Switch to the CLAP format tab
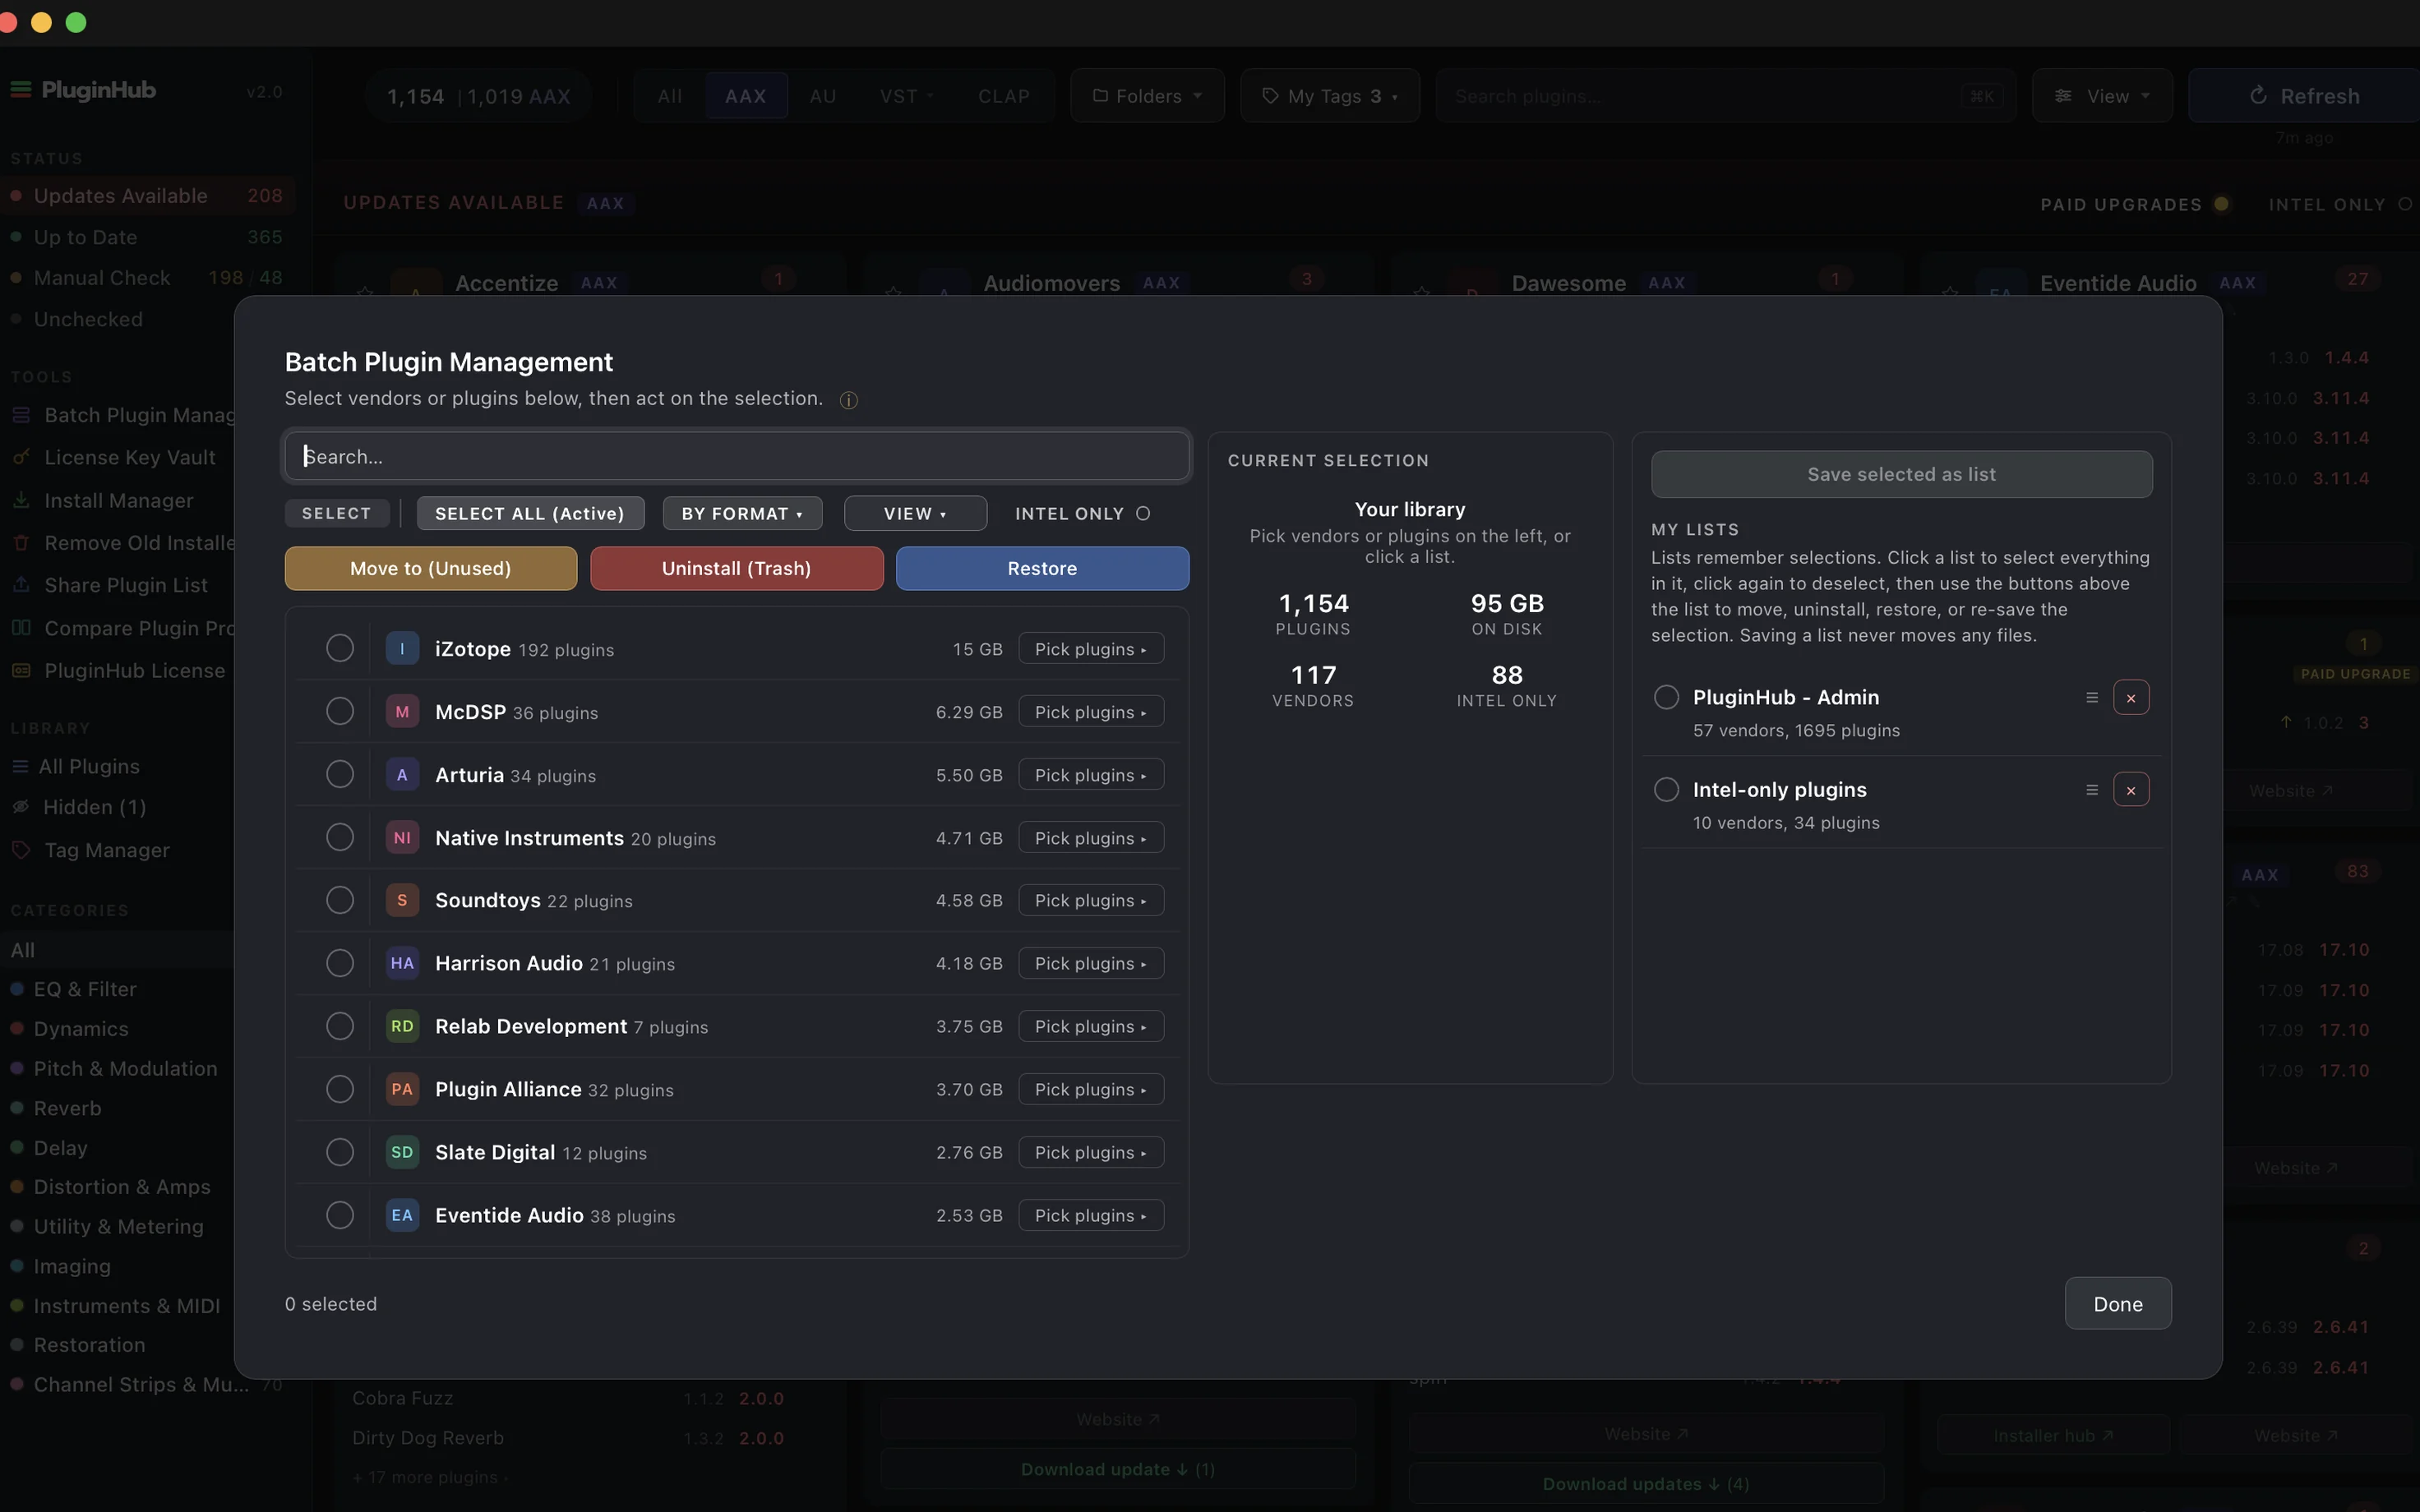Image resolution: width=2420 pixels, height=1512 pixels. [x=1004, y=96]
